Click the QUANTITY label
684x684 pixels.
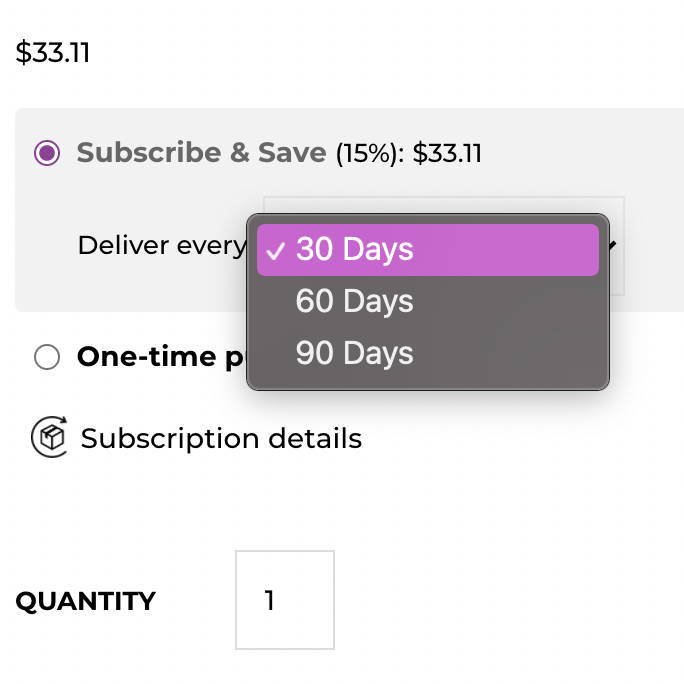pyautogui.click(x=86, y=601)
